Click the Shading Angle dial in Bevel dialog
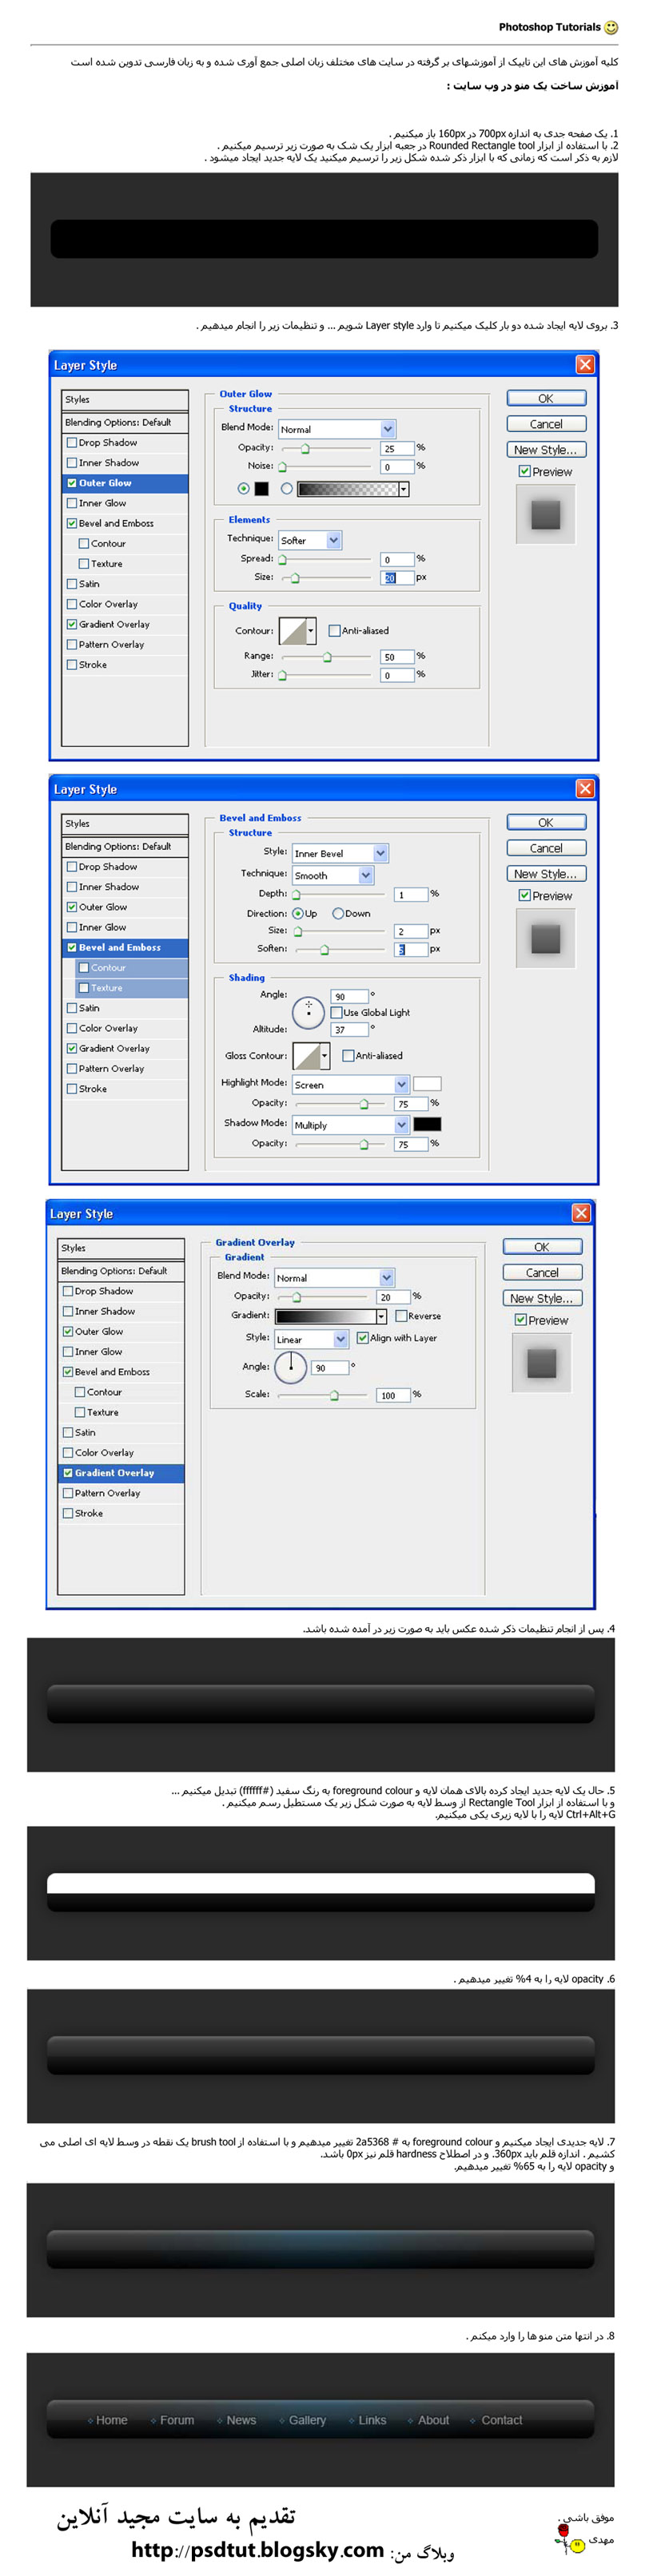This screenshot has width=657, height=2576. click(308, 1012)
